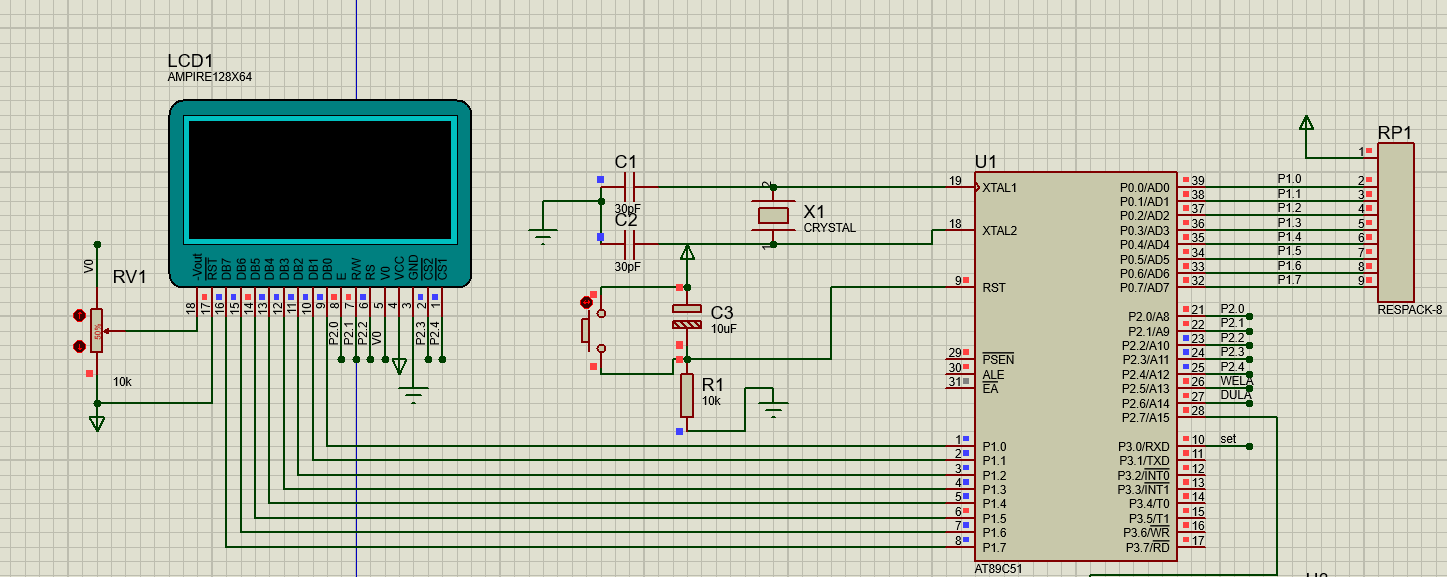Click the ALE pin name on U1
The height and width of the screenshot is (577, 1447).
[993, 374]
